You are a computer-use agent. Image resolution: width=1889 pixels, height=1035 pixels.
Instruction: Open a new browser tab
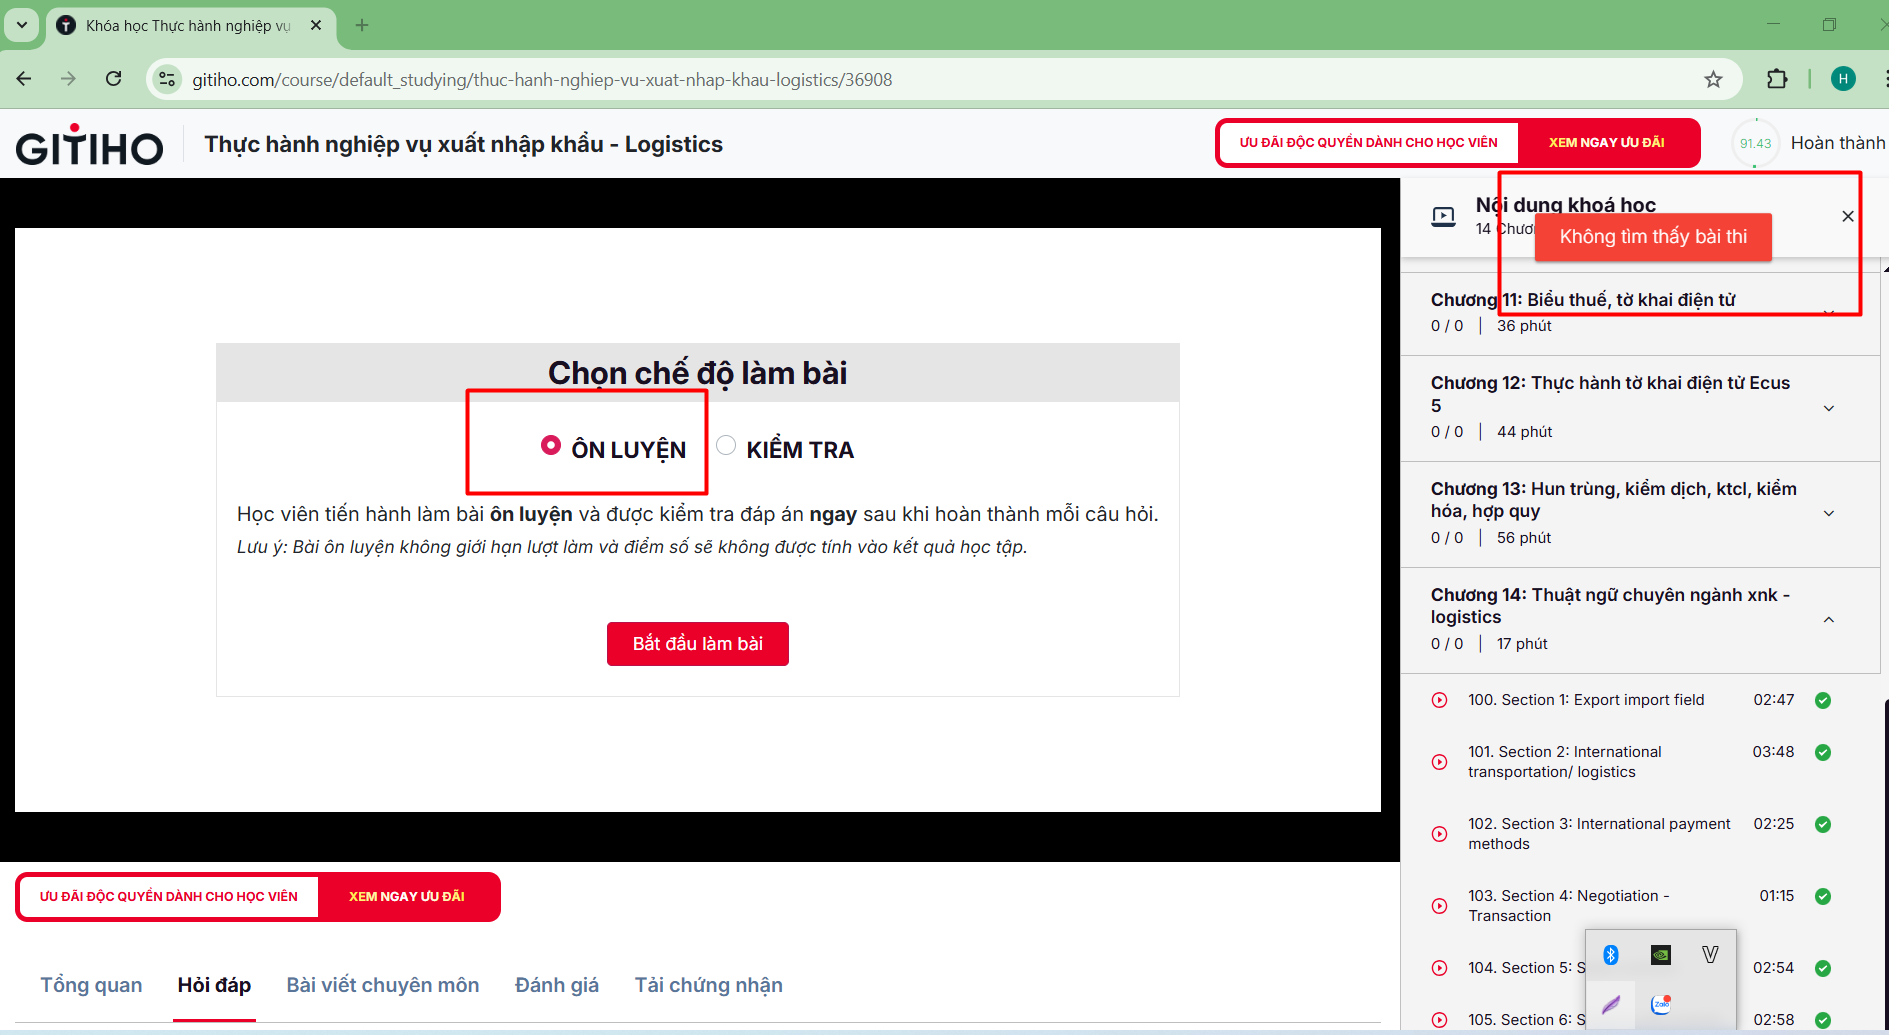click(x=362, y=25)
